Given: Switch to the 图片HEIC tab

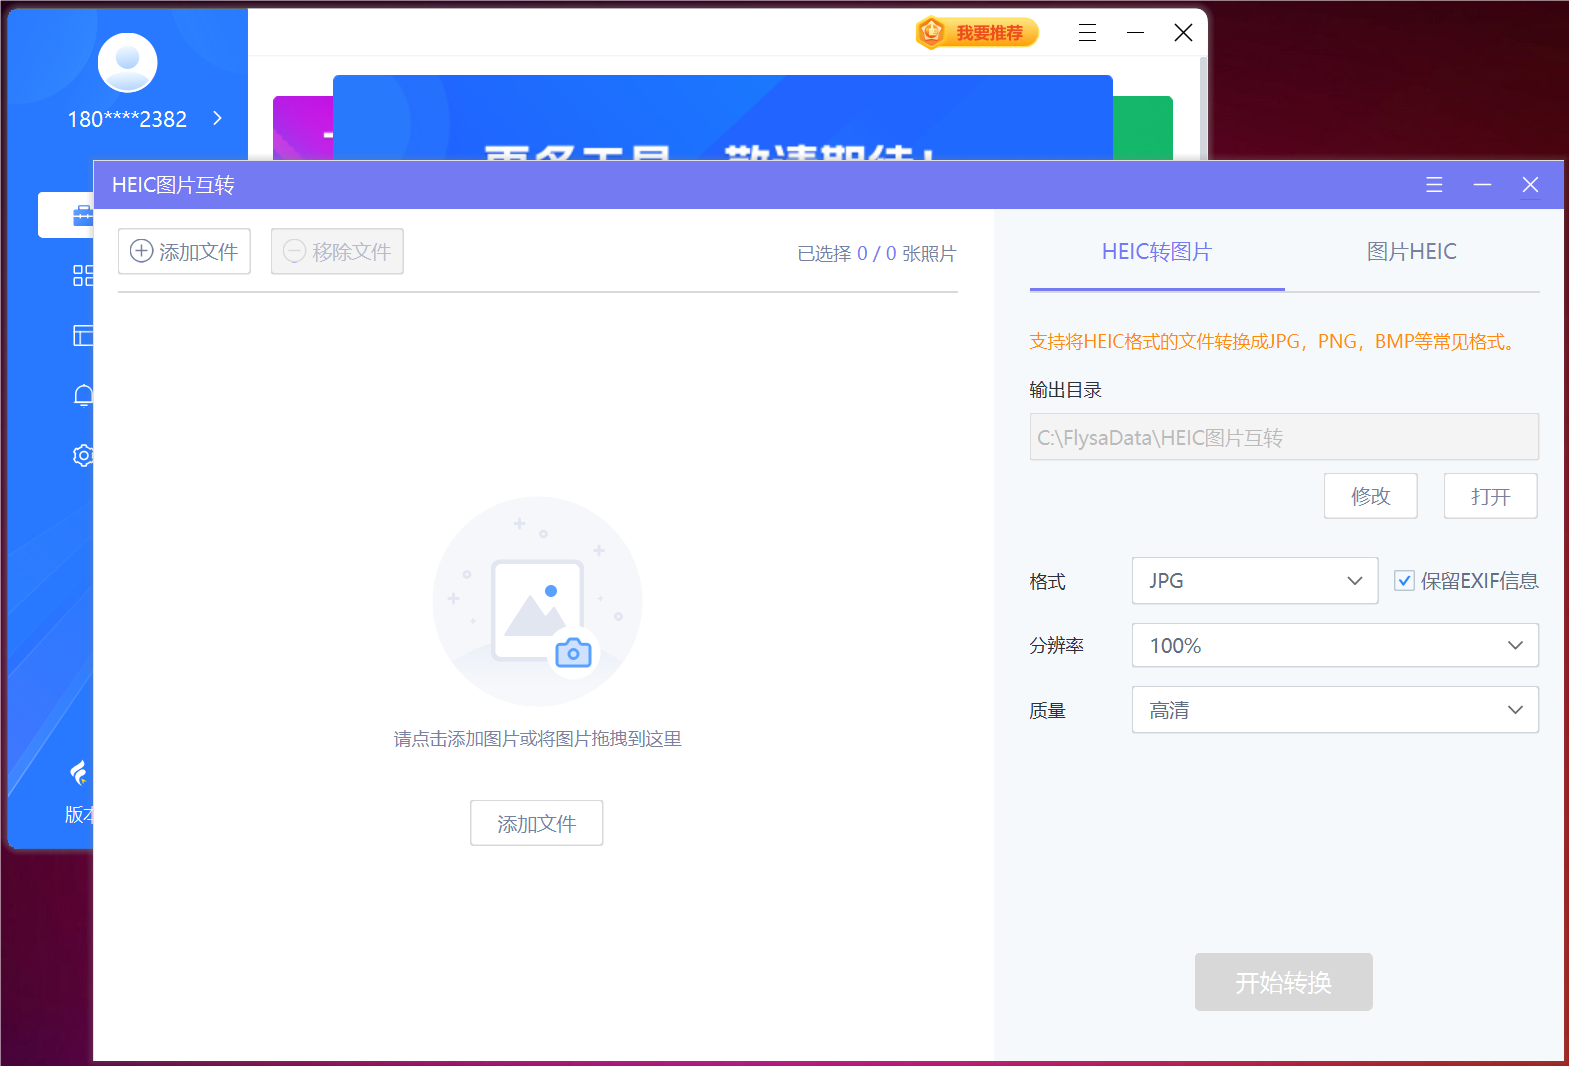Looking at the screenshot, I should pyautogui.click(x=1412, y=252).
